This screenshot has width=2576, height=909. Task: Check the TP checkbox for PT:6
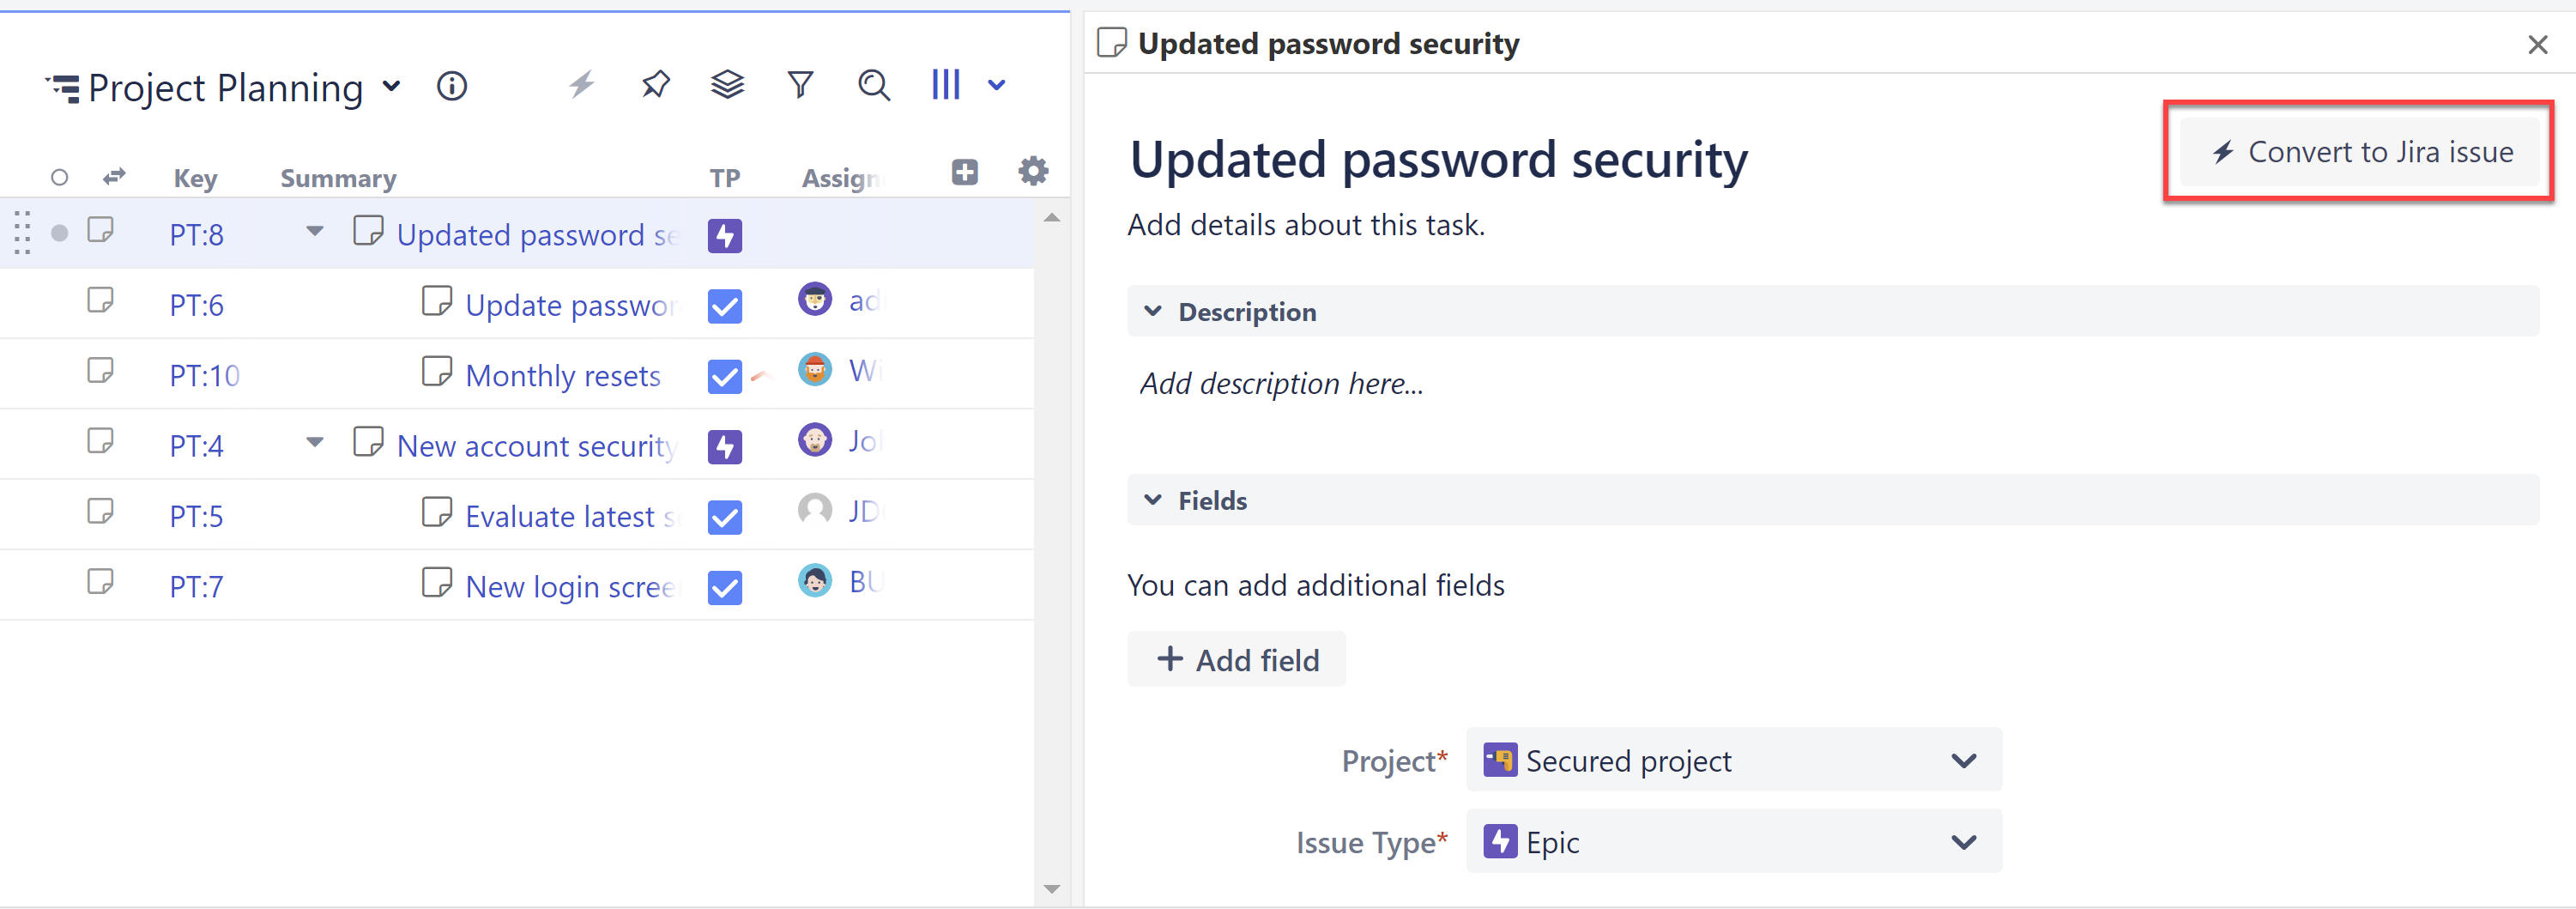tap(724, 306)
